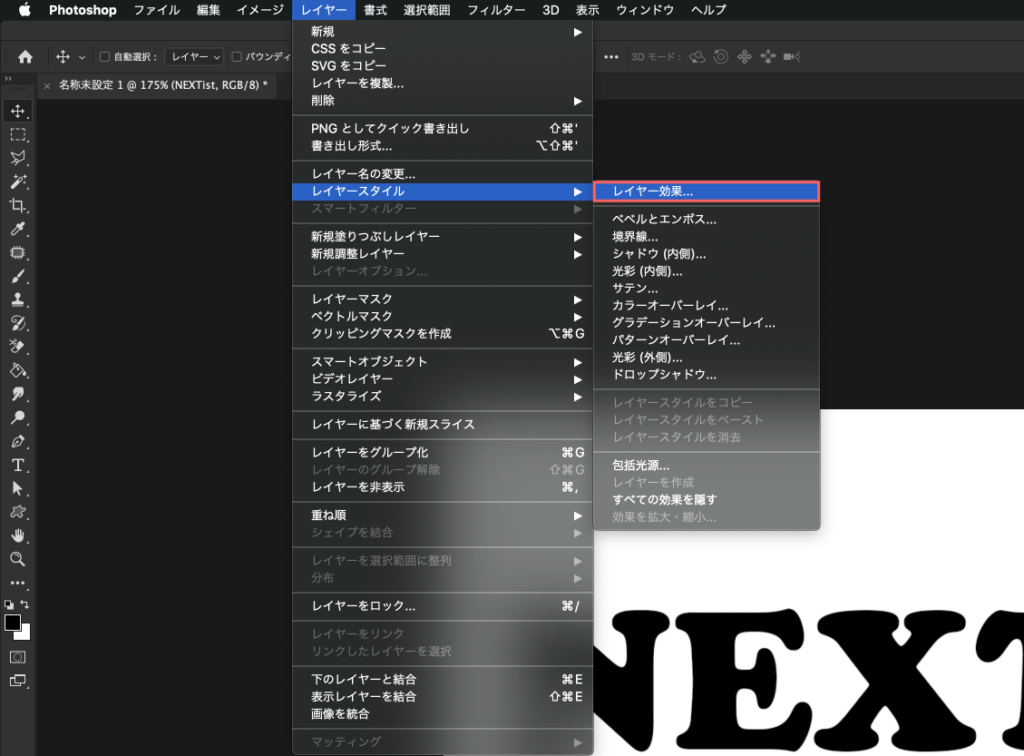This screenshot has height=756, width=1024.
Task: Select the Magic Wand tool
Action: (18, 181)
